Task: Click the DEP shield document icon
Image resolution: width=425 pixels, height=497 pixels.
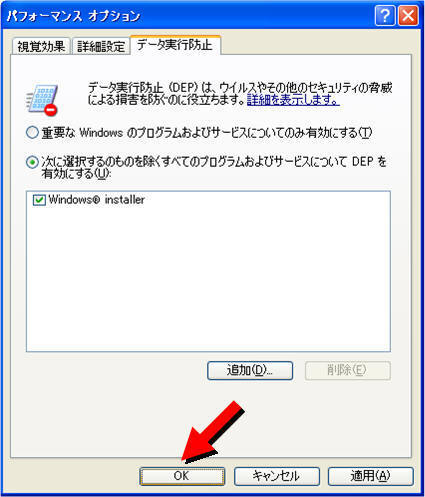Action: tap(42, 100)
